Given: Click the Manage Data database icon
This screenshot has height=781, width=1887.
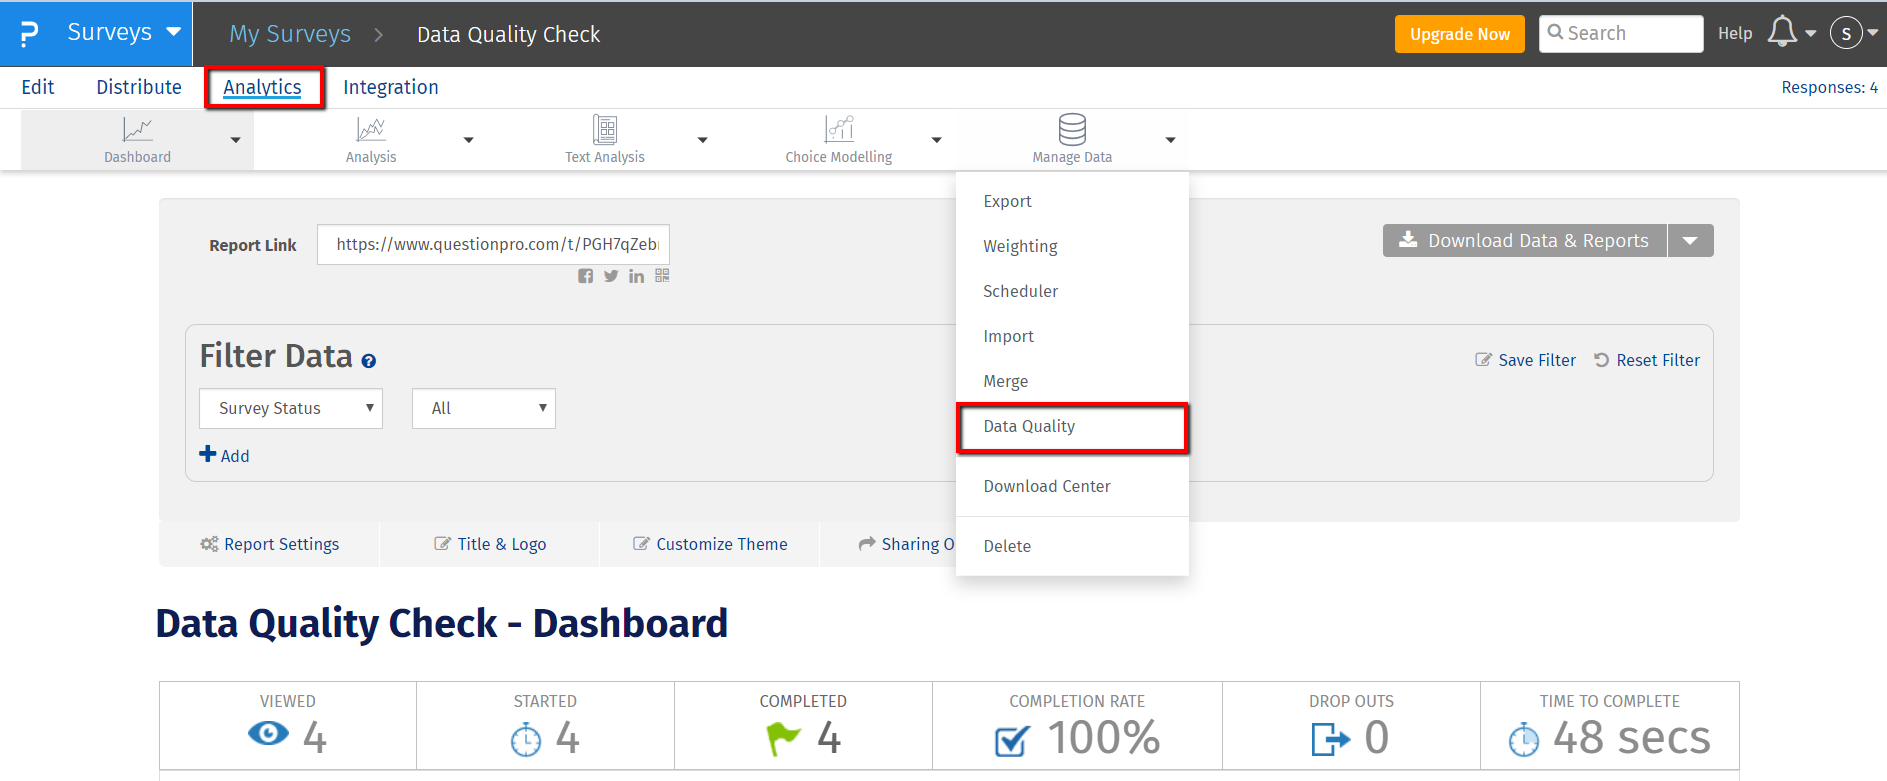Looking at the screenshot, I should click(x=1072, y=130).
